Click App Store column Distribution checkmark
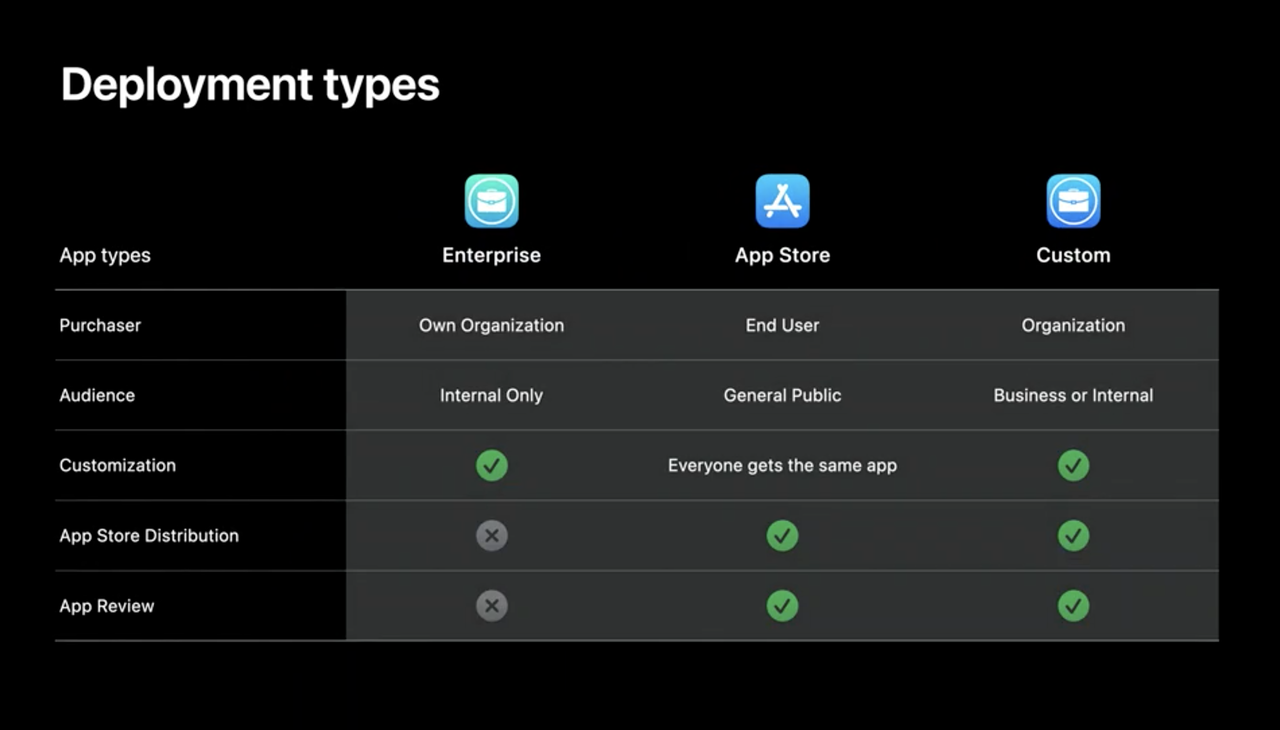Viewport: 1280px width, 730px height. [782, 535]
